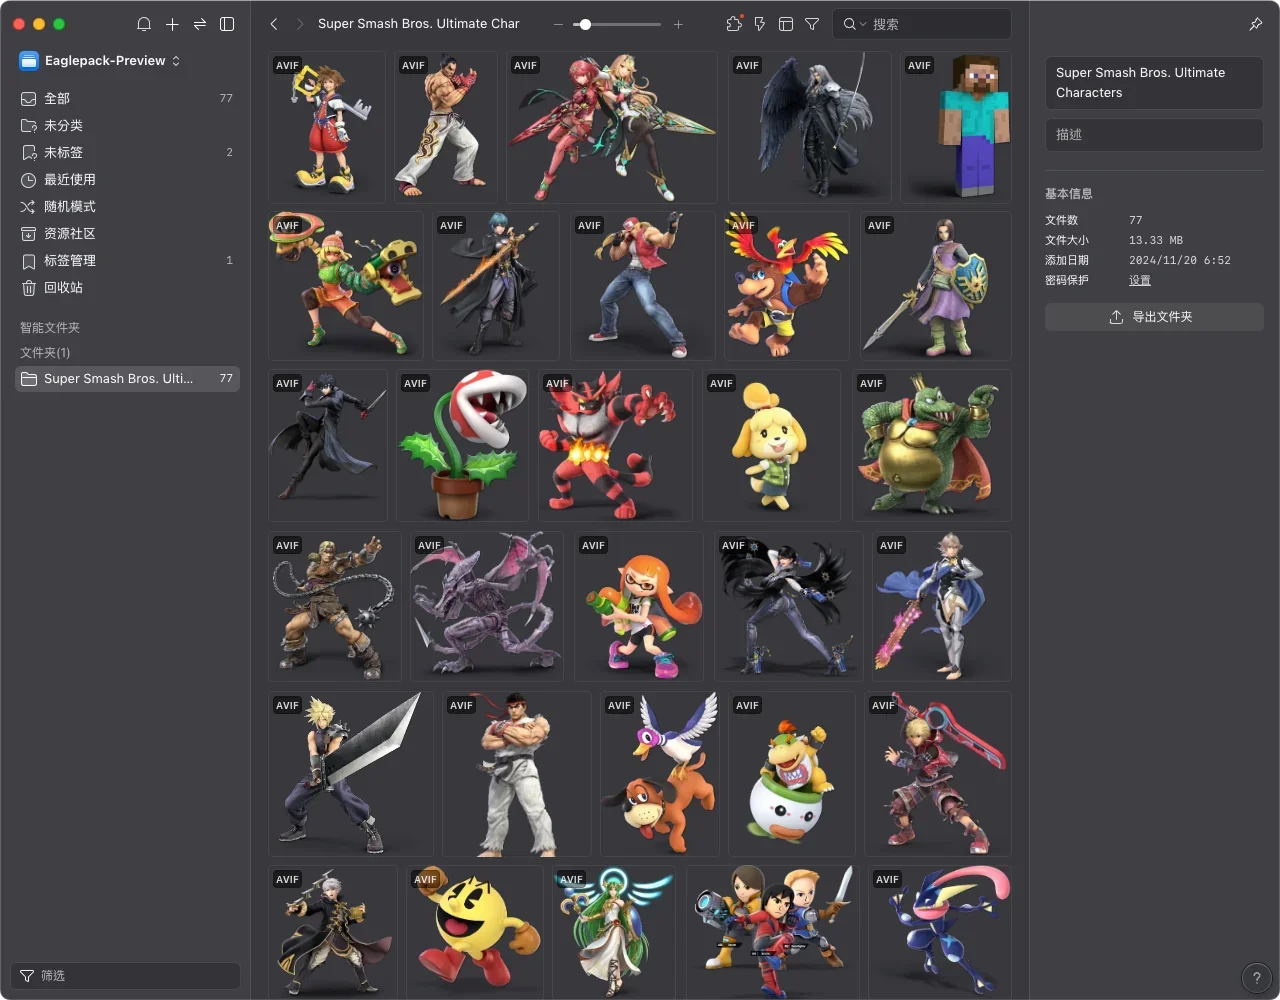Image resolution: width=1280 pixels, height=1000 pixels.
Task: Click the 筛选 filter field
Action: (126, 975)
